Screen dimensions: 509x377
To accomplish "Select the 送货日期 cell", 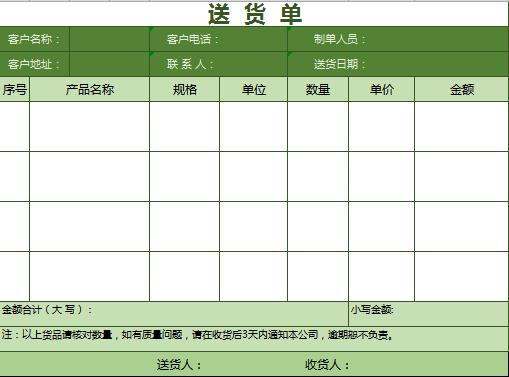I will (x=398, y=64).
